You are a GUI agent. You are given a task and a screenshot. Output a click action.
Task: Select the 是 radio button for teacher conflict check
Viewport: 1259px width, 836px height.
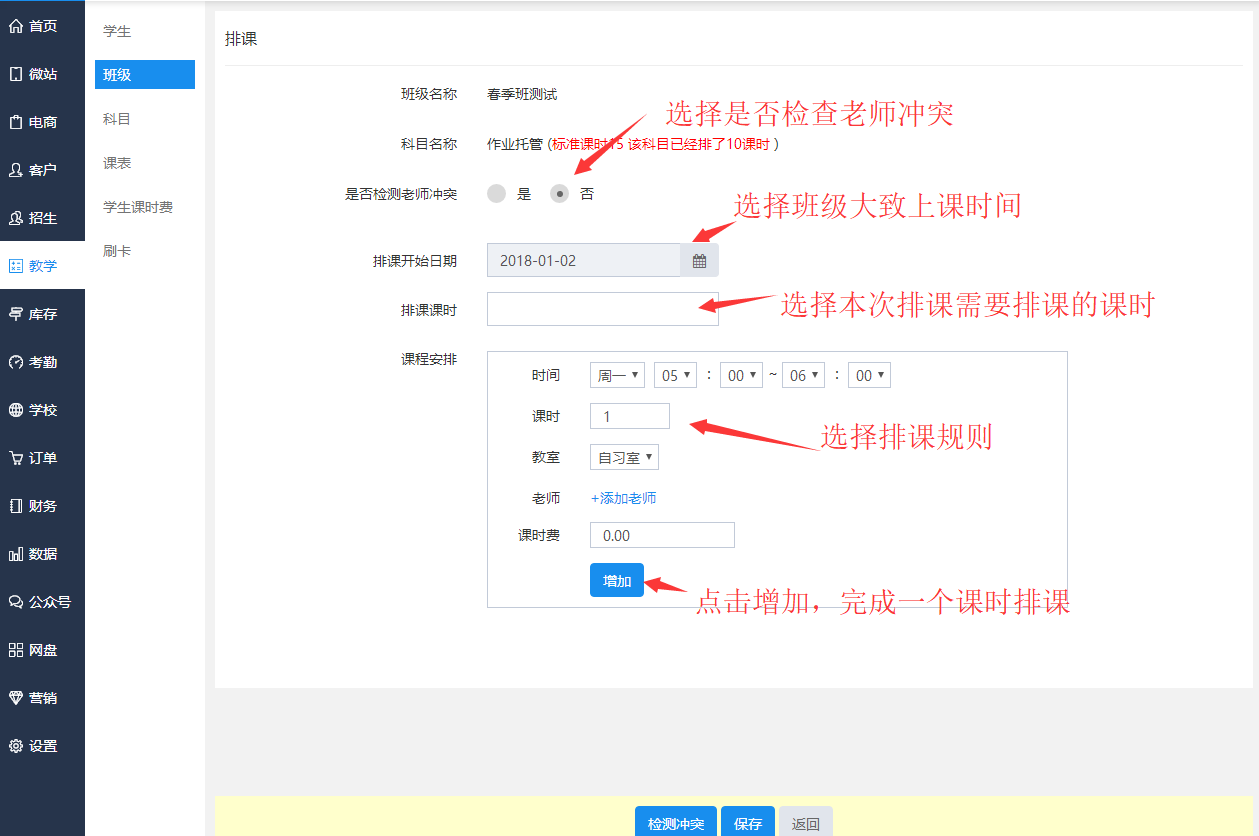(497, 193)
